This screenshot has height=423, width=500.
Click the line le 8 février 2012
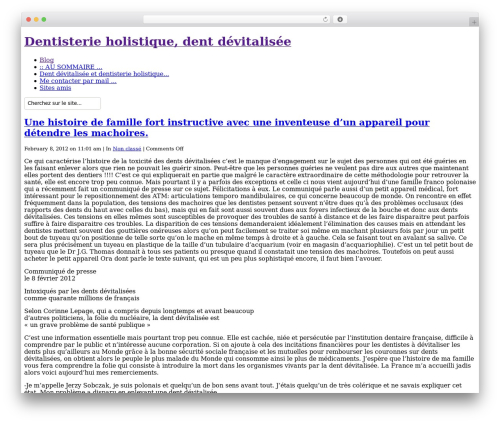pos(50,278)
